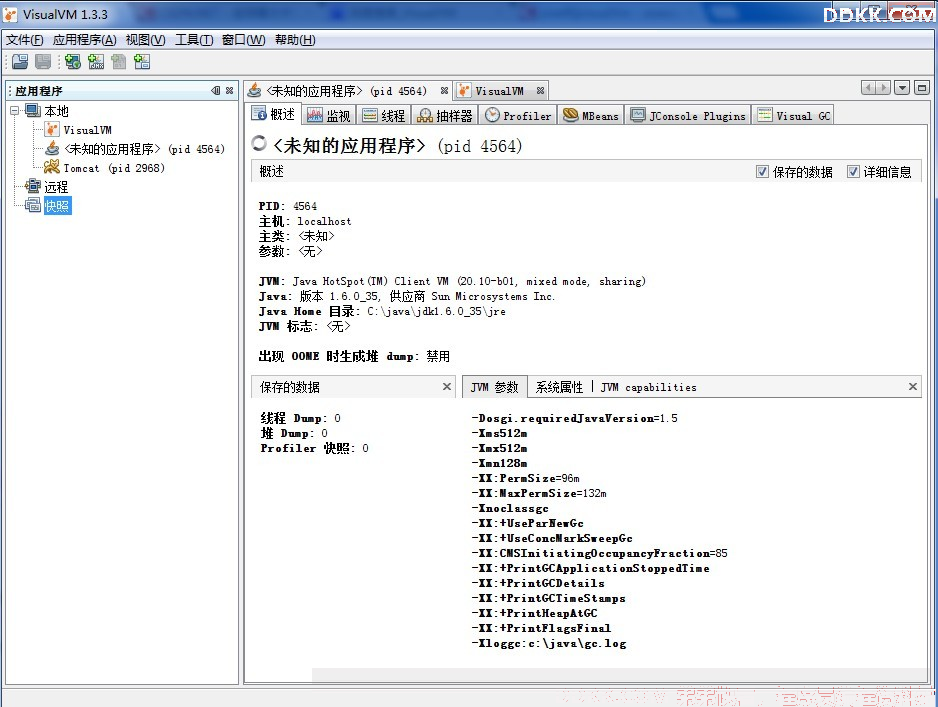Click the -XX:+PrintFlagsFinal argument
The image size is (938, 707).
click(x=541, y=628)
